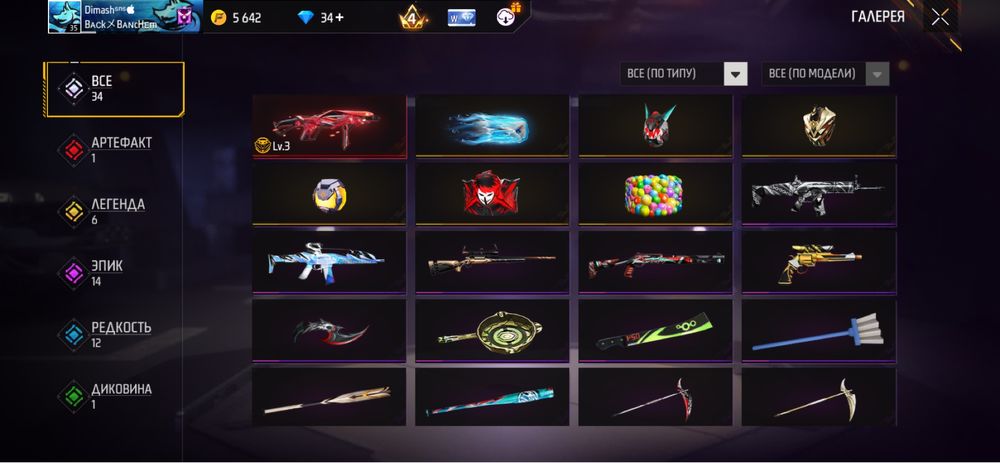The width and height of the screenshot is (1000, 463).
Task: Select the golden revolver skin
Action: [819, 262]
